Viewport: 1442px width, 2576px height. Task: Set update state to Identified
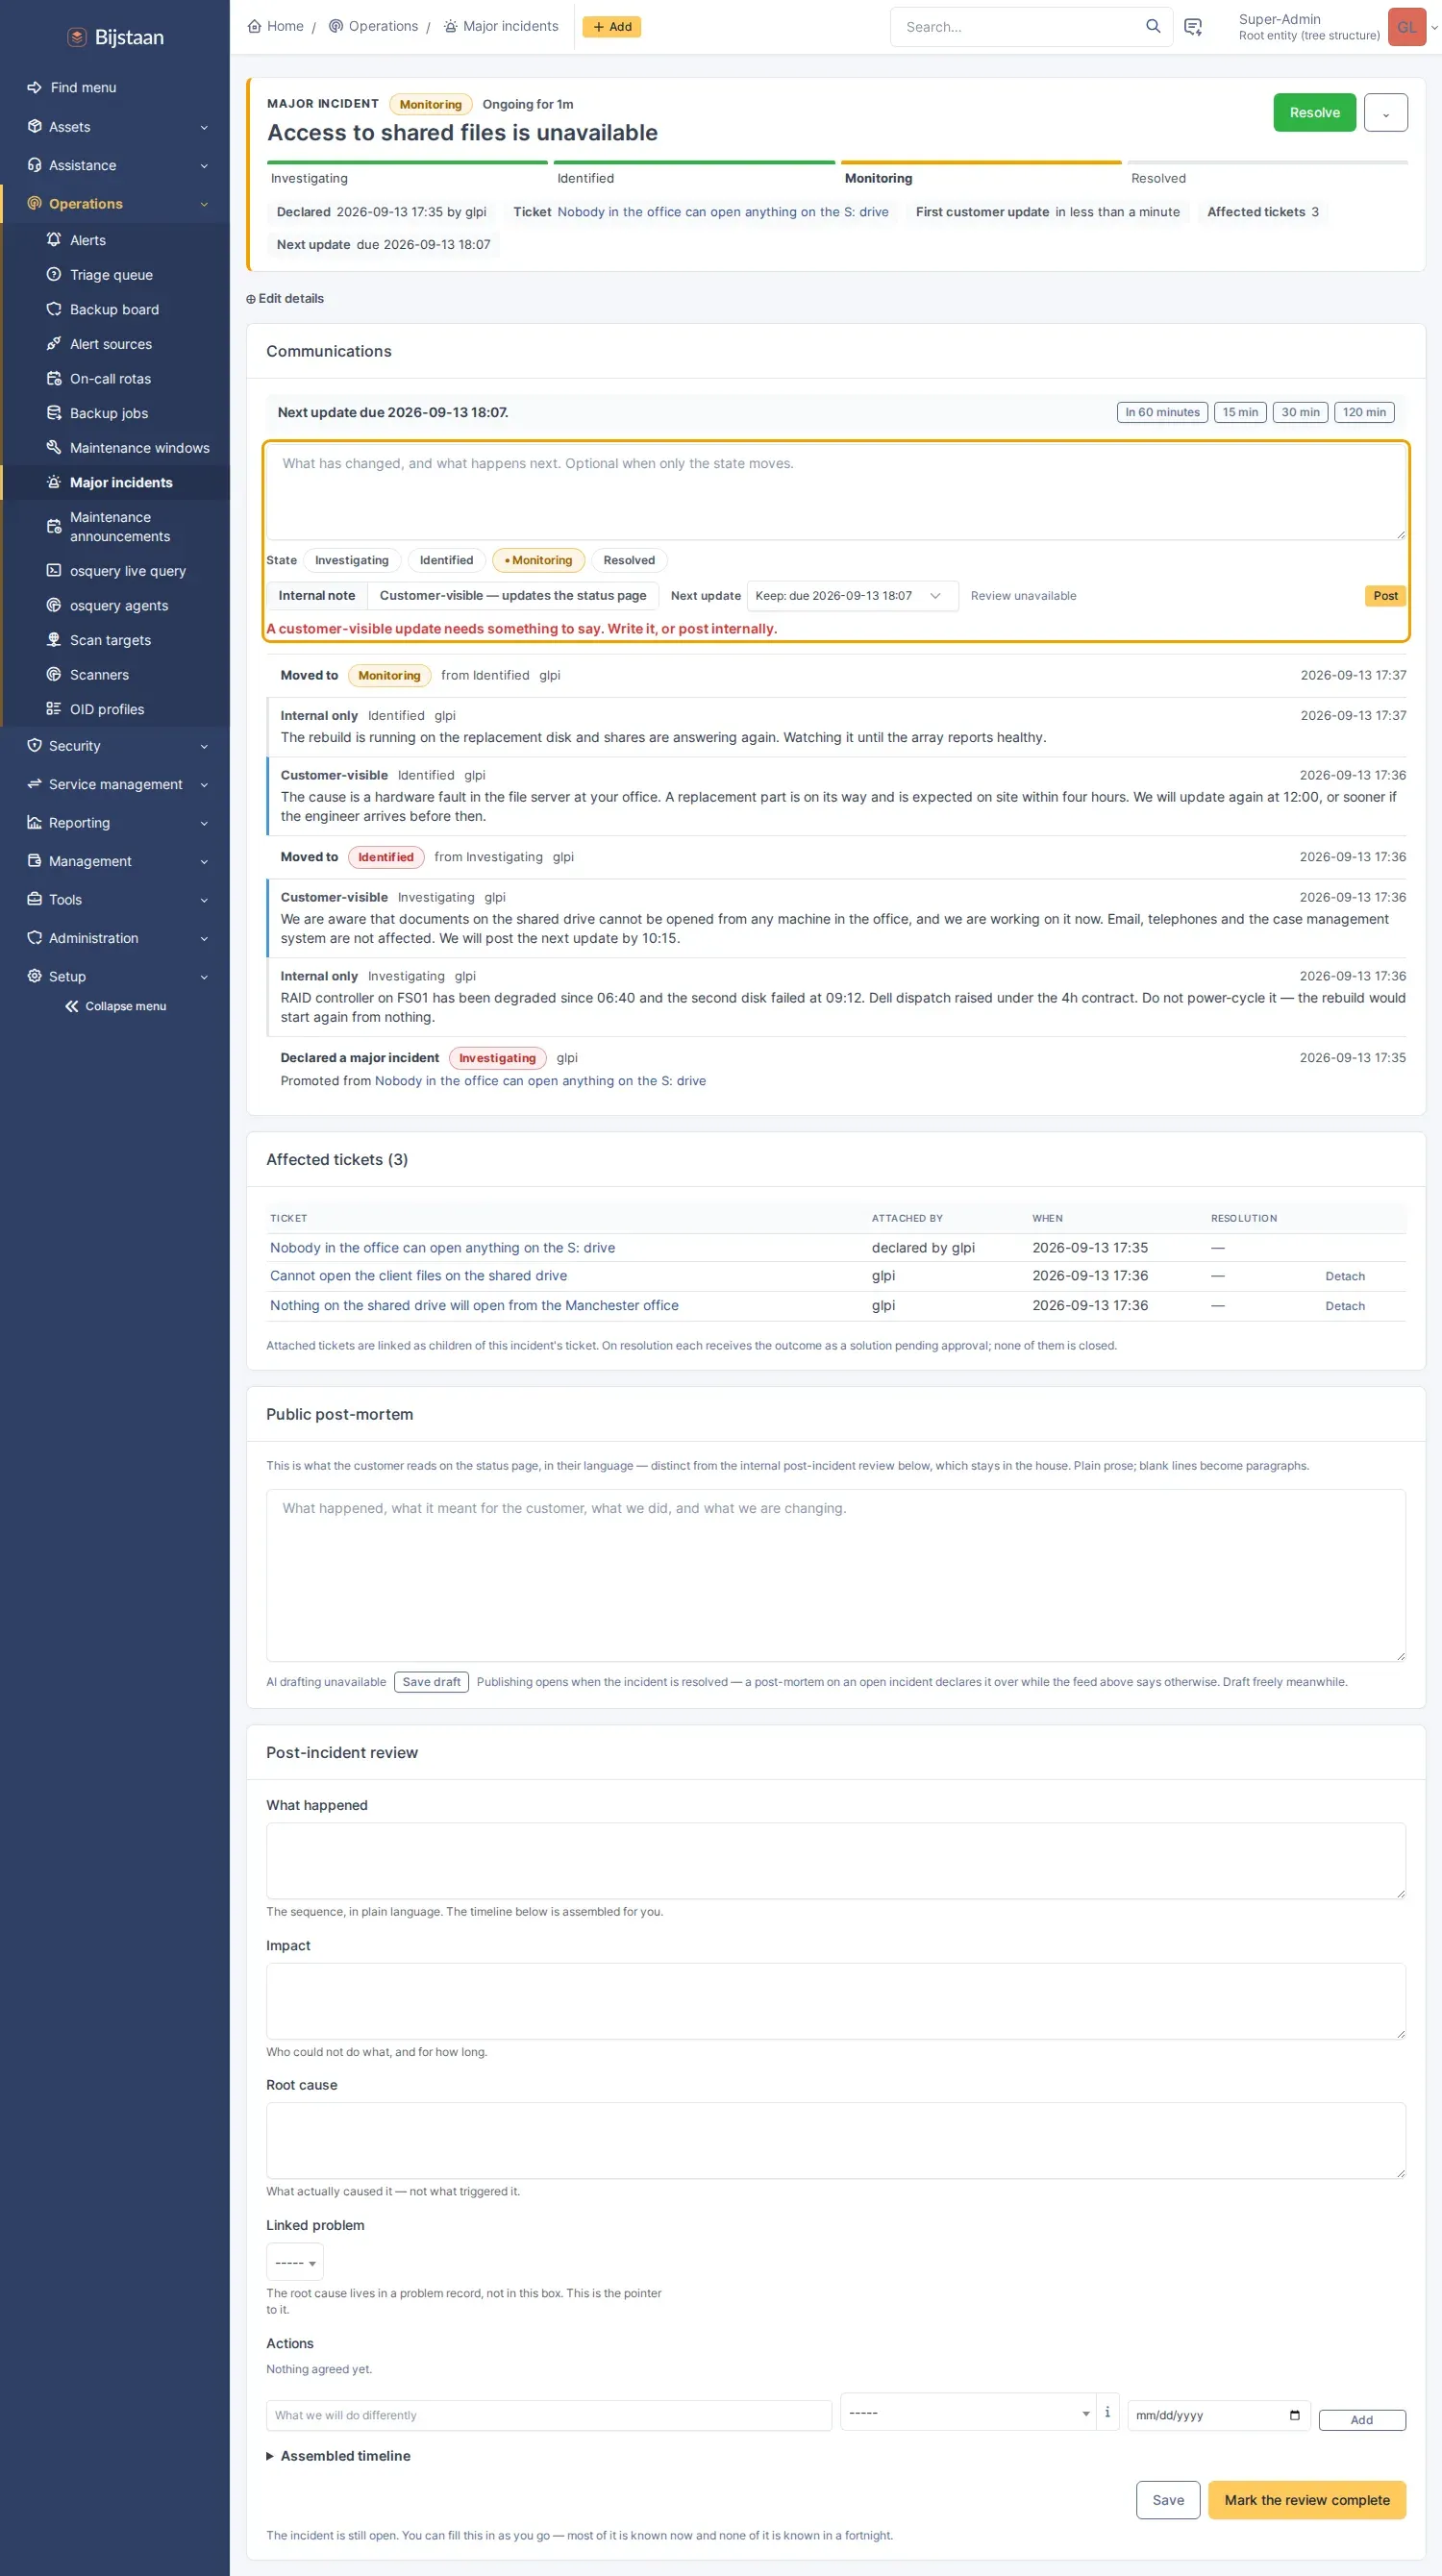click(446, 560)
